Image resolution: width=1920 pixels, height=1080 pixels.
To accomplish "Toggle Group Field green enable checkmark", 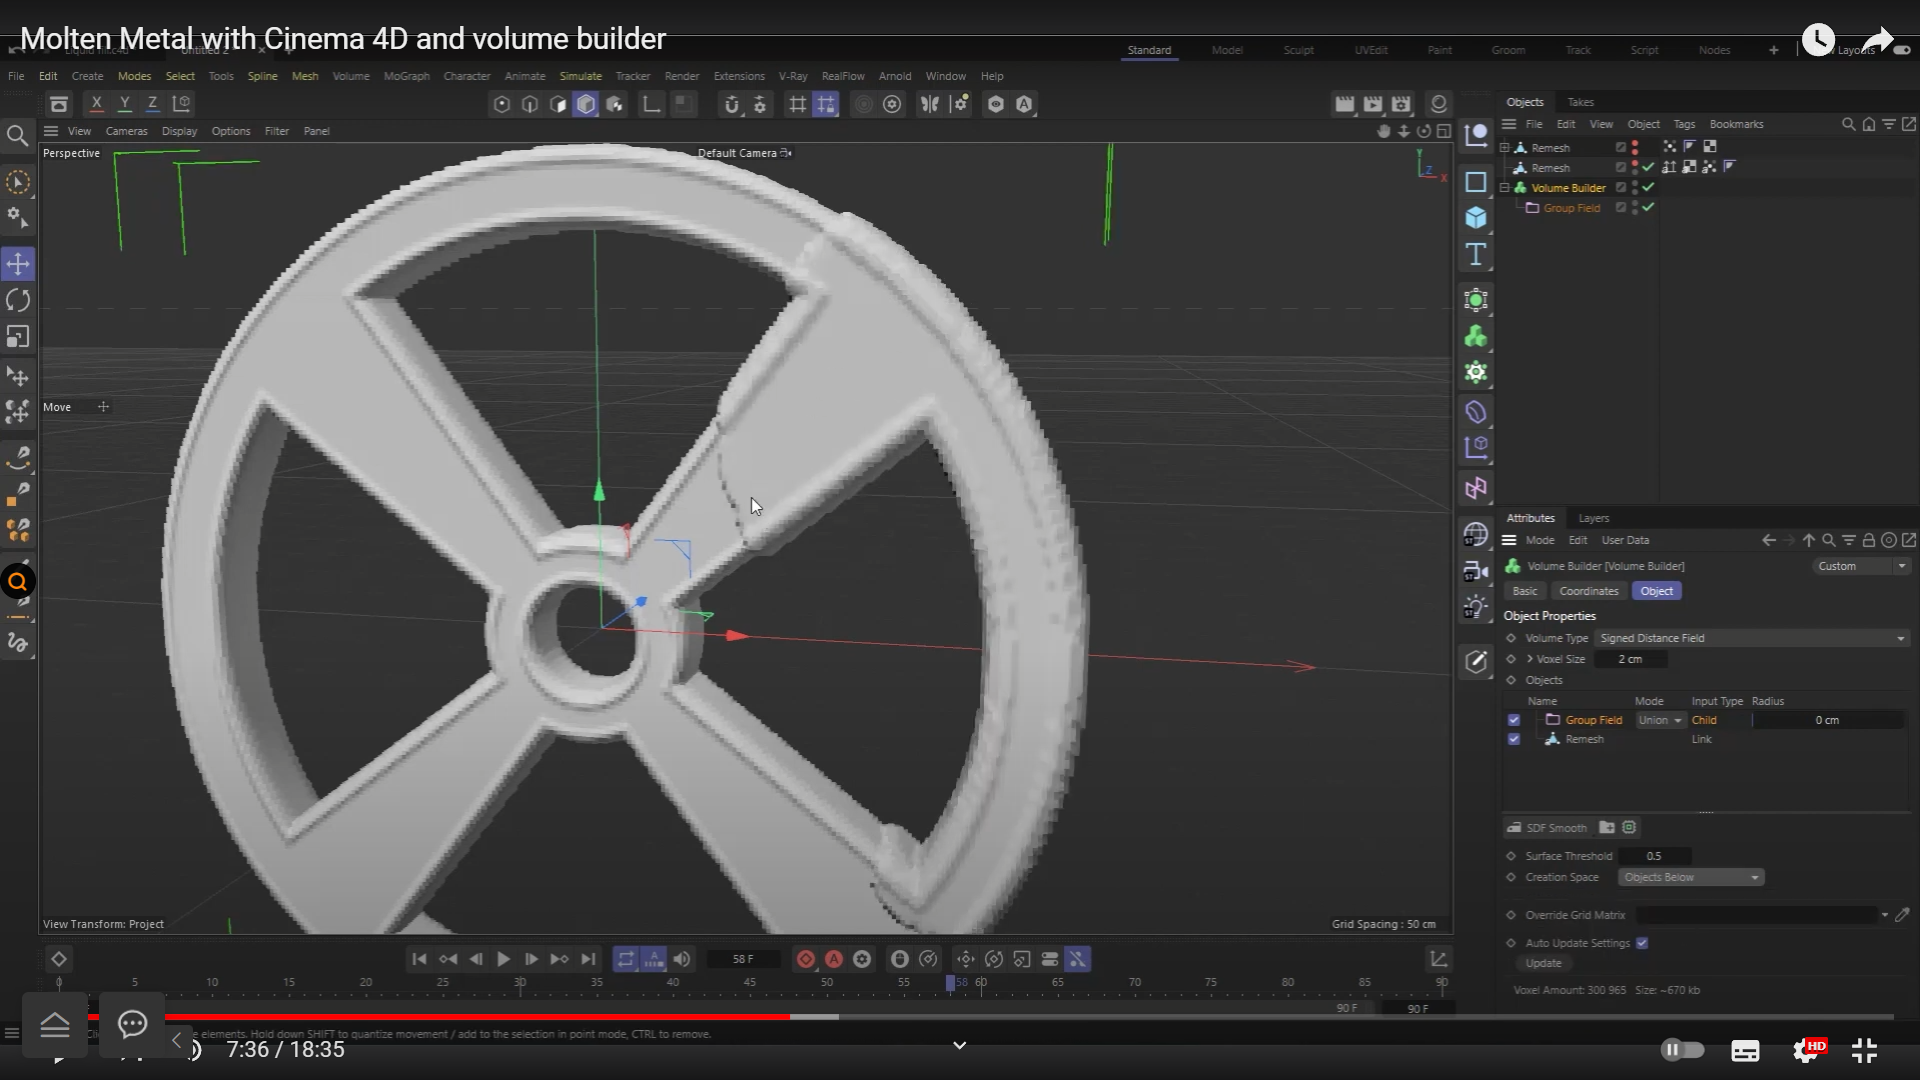I will 1648,207.
